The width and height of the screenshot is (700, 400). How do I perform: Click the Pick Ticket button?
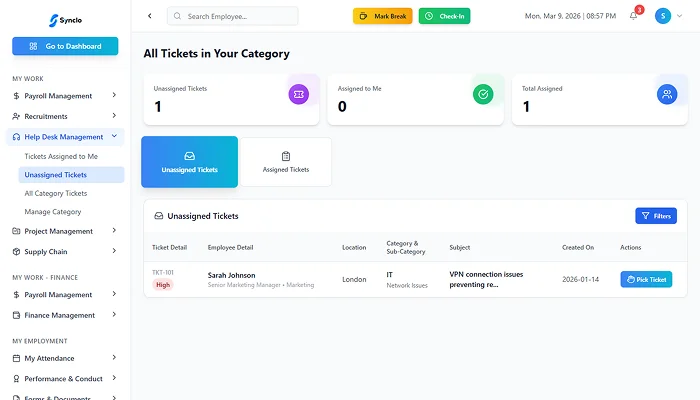(646, 280)
